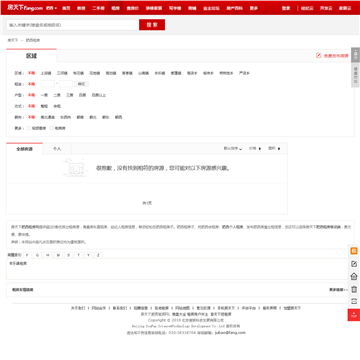Select letter G in the alphabet index

tap(37, 255)
